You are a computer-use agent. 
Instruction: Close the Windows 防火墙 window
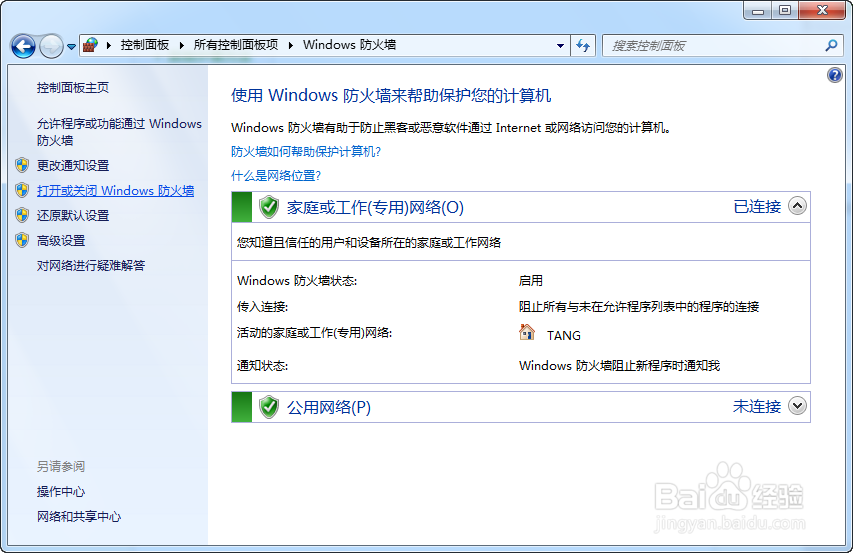[822, 10]
